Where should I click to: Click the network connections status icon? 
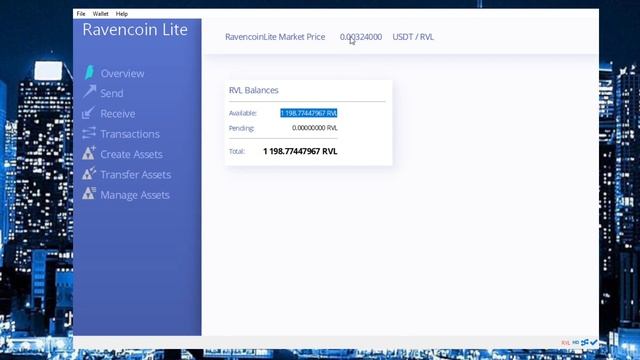585,342
